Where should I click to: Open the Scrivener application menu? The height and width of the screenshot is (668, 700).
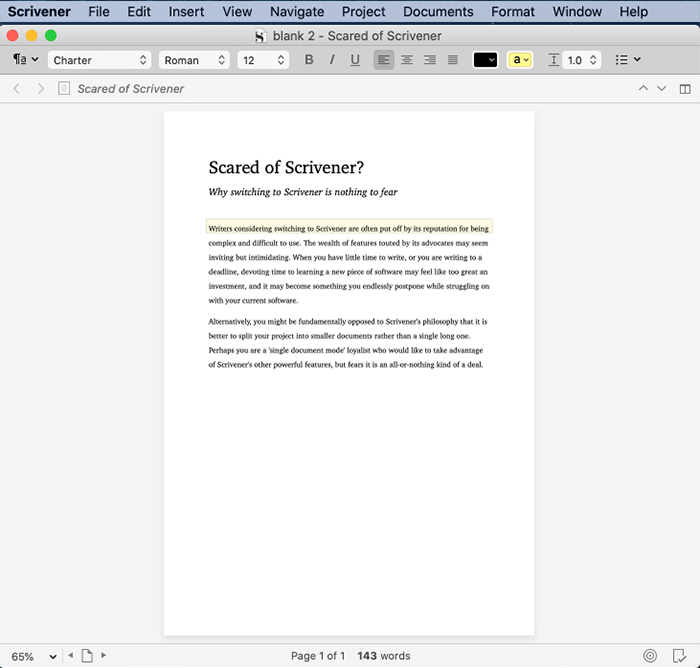pos(39,11)
